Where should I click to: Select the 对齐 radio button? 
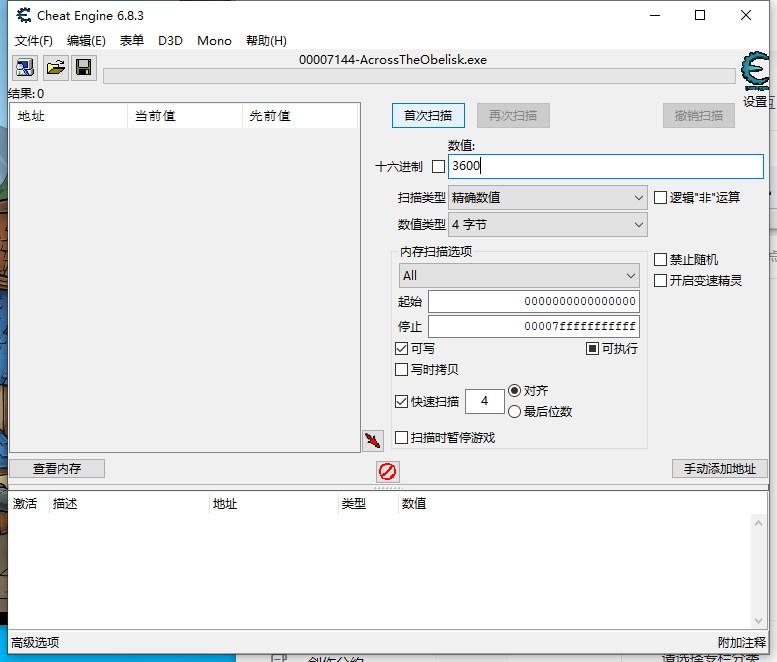pyautogui.click(x=514, y=390)
